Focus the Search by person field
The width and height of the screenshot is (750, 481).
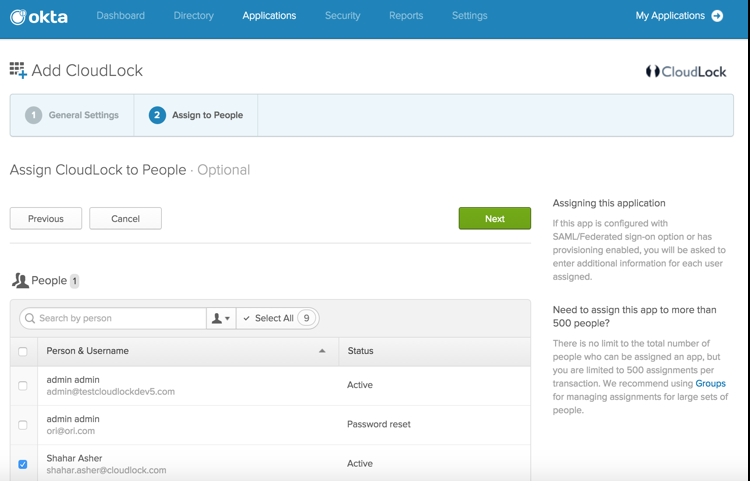pos(113,318)
